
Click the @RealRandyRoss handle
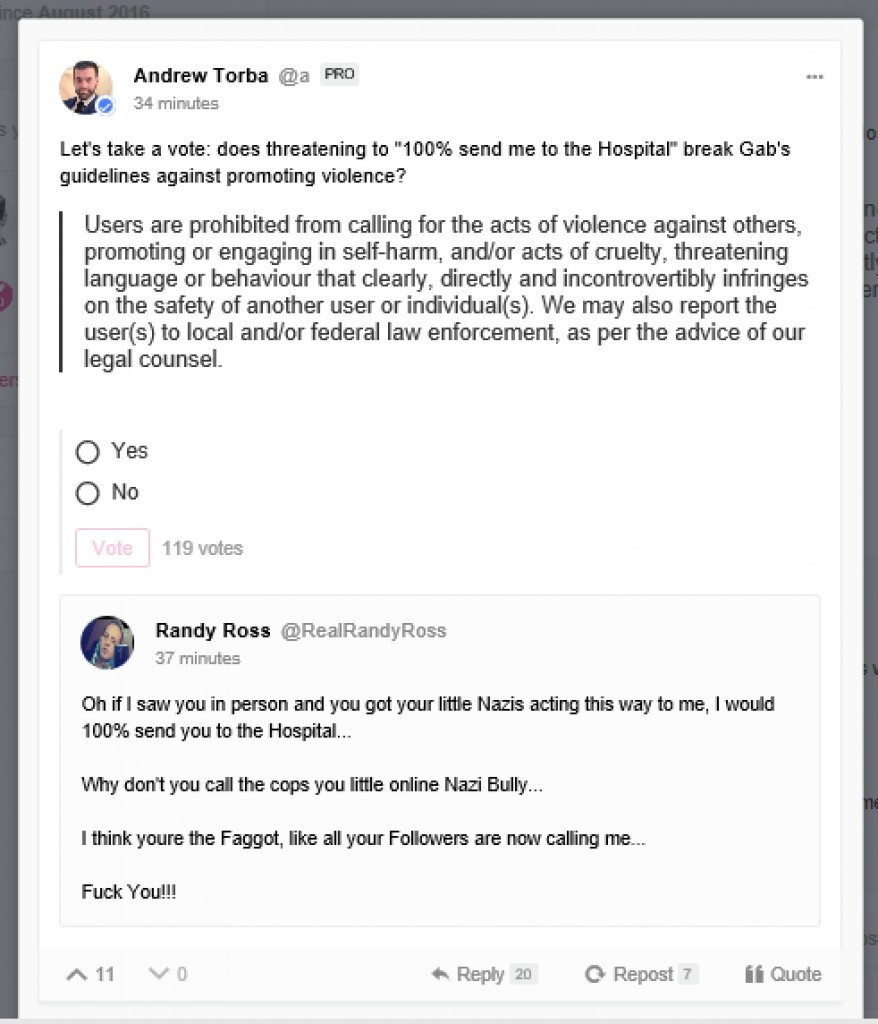tap(363, 631)
